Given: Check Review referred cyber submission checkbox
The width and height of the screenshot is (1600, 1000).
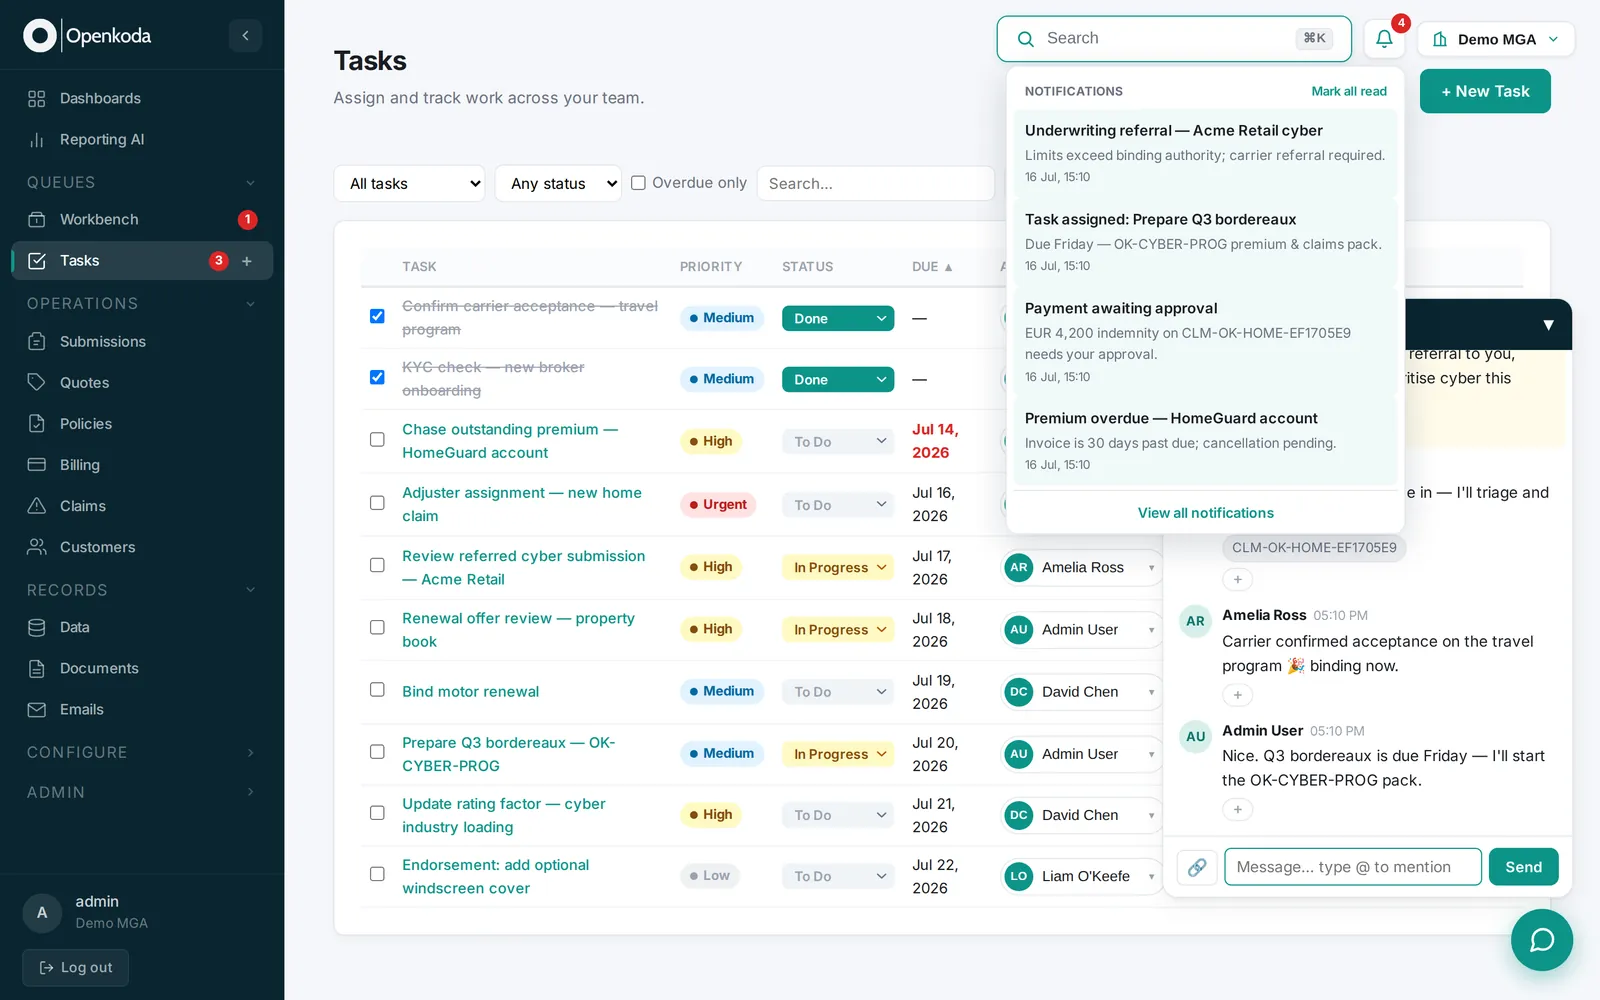Looking at the screenshot, I should (377, 565).
